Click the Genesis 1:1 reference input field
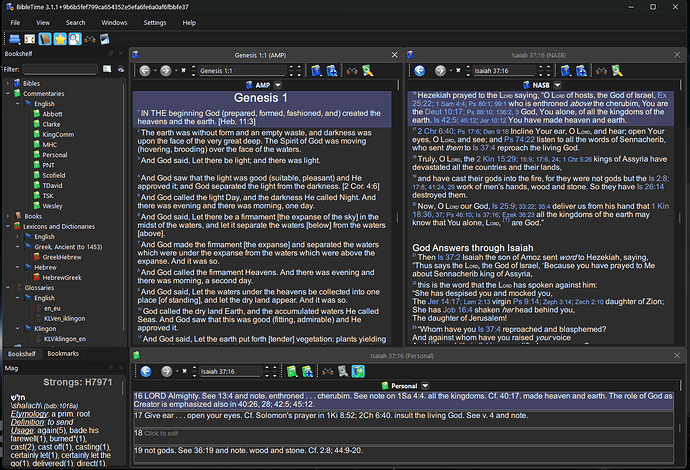 coord(242,70)
